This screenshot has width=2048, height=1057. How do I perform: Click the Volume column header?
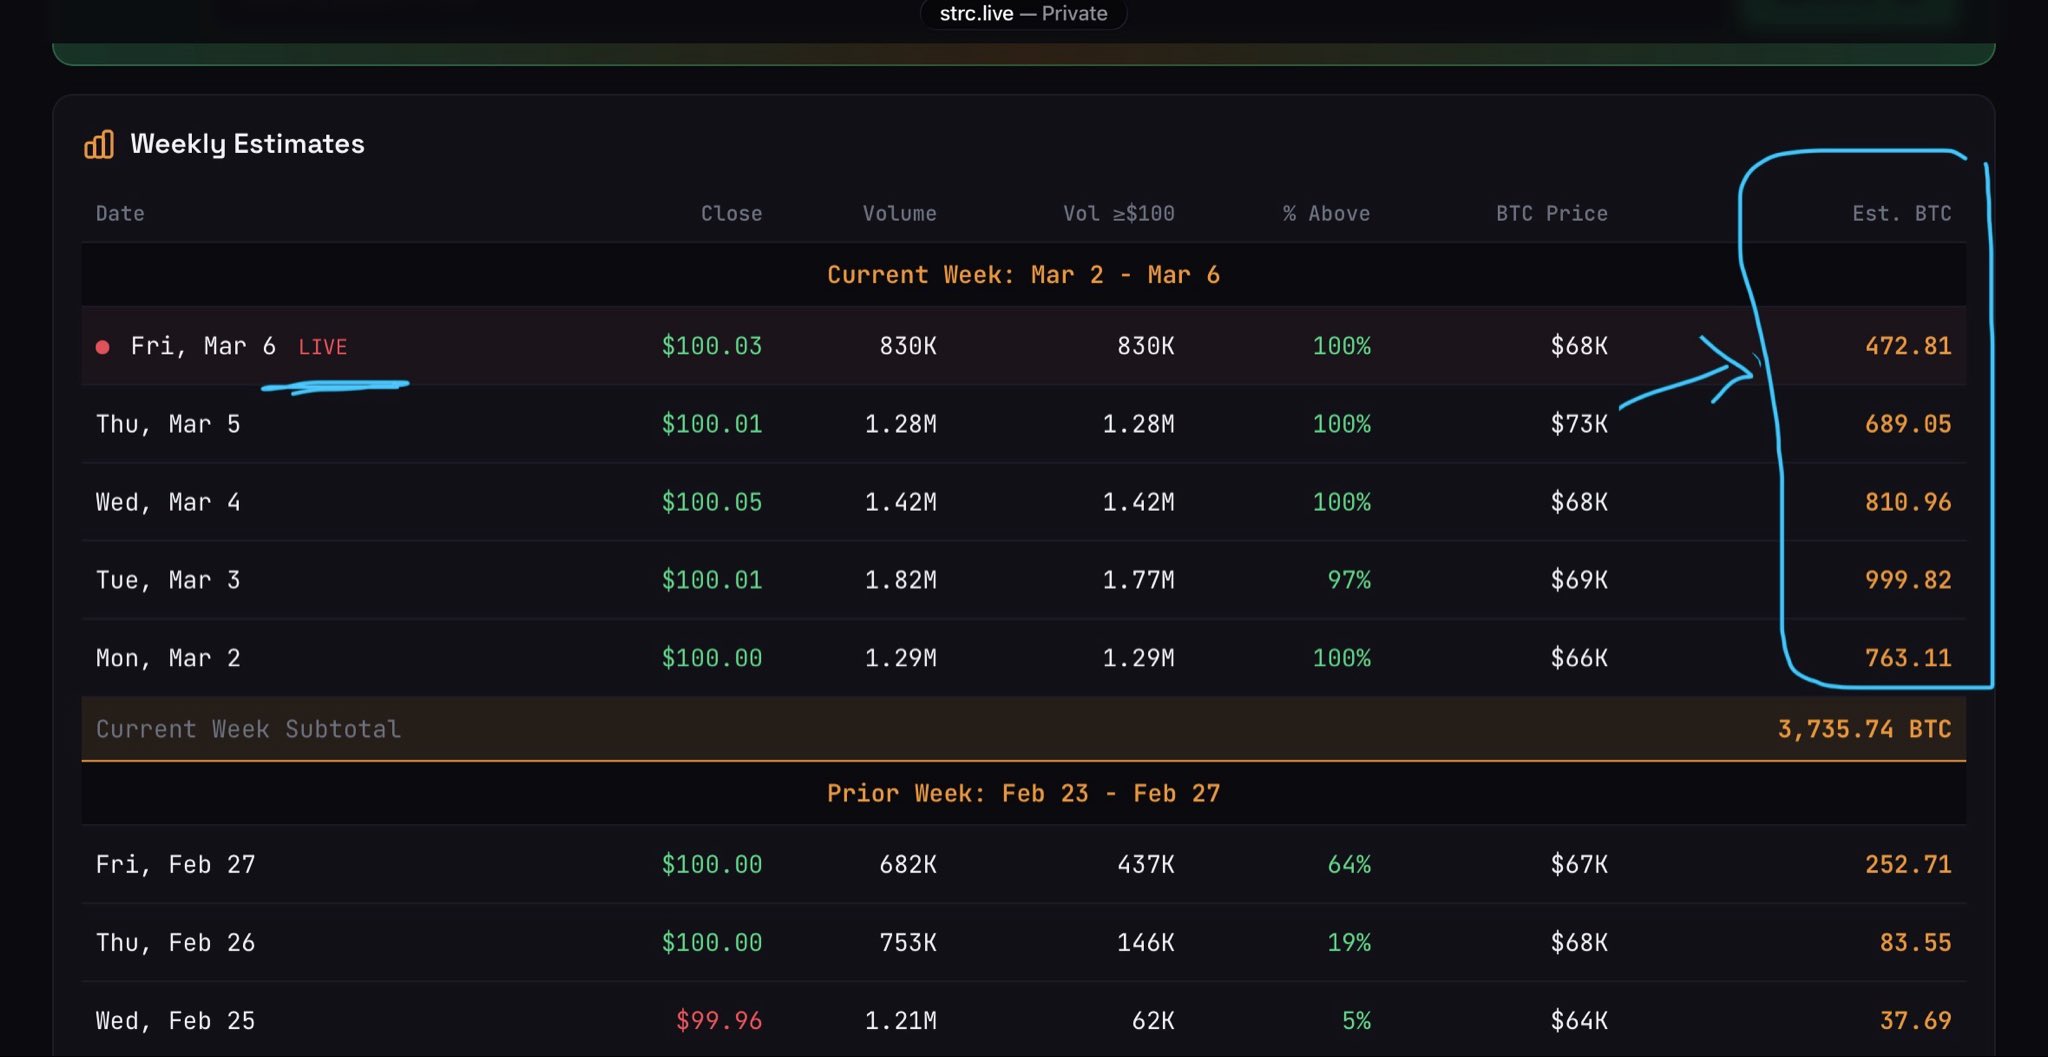pos(899,214)
